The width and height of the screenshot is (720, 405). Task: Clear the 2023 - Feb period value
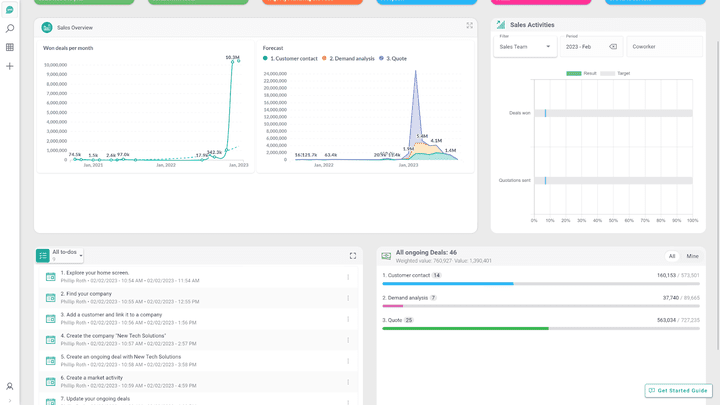click(x=613, y=47)
